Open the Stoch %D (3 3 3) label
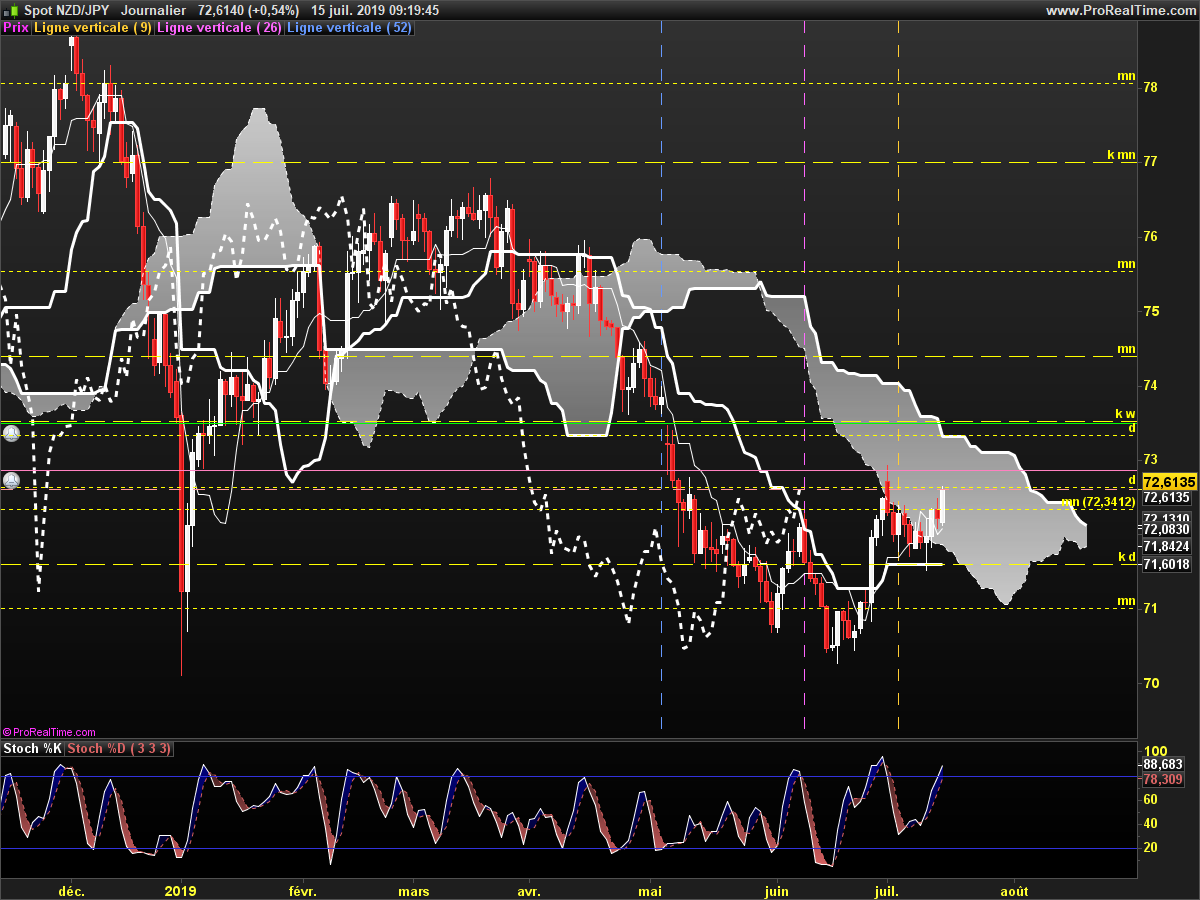Image resolution: width=1200 pixels, height=900 pixels. click(x=120, y=748)
